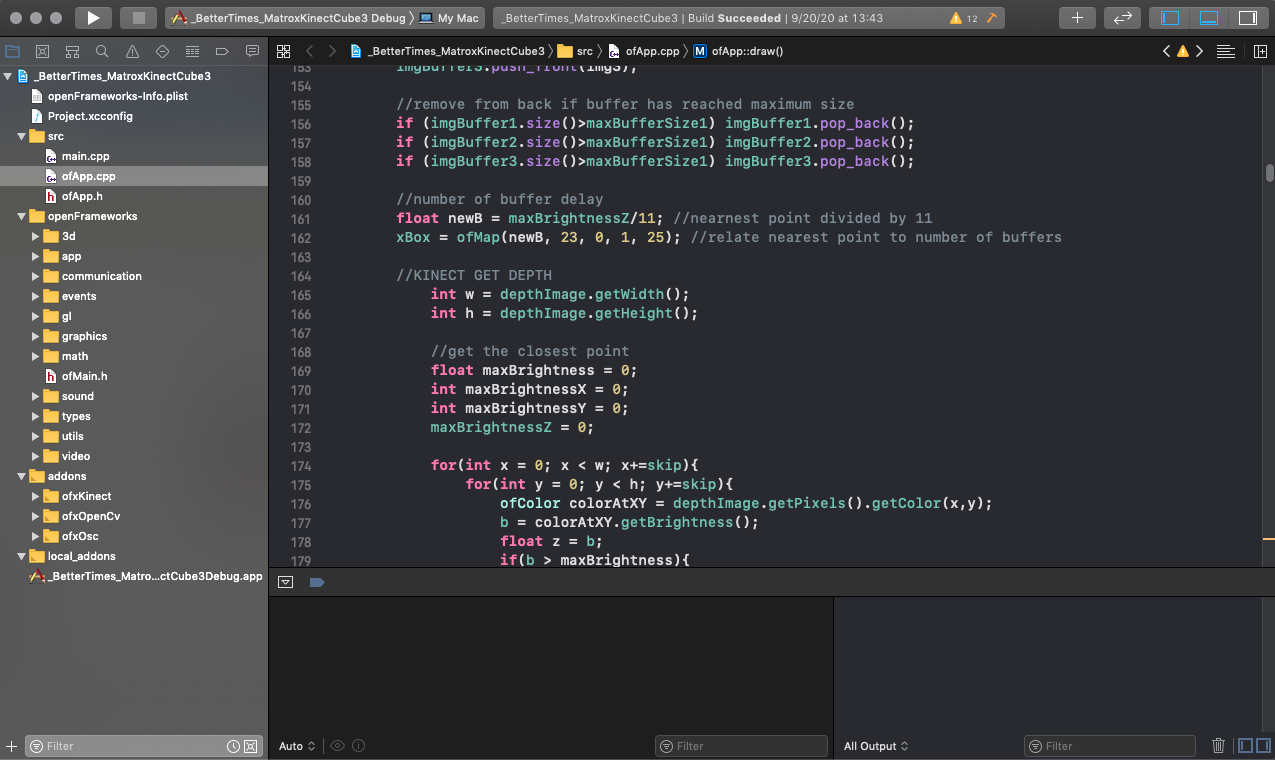The image size is (1275, 760).
Task: Open the Debug navigator
Action: [x=192, y=51]
